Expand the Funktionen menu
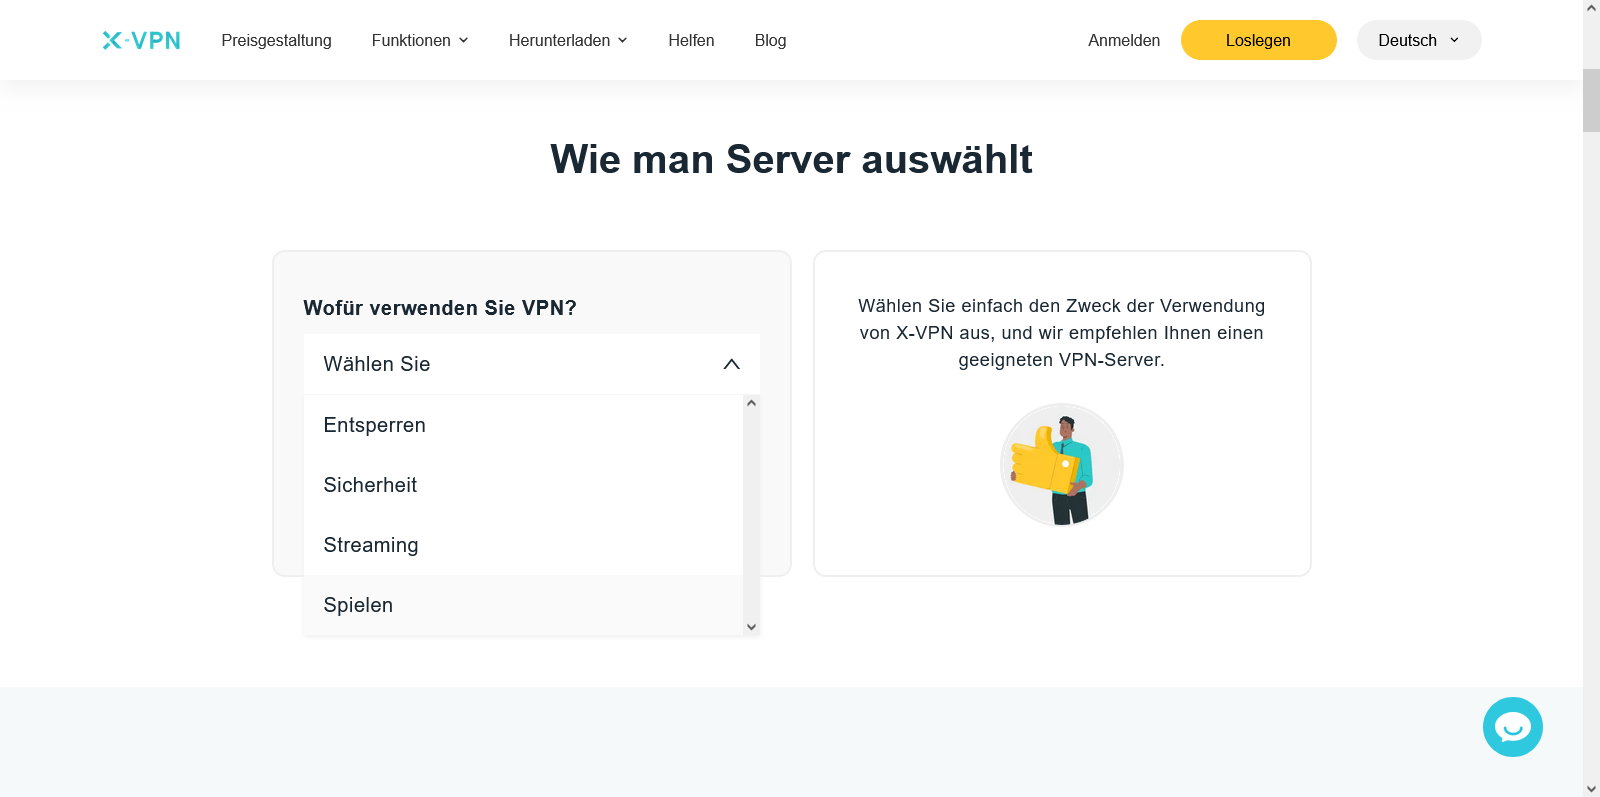1600x797 pixels. coord(420,40)
